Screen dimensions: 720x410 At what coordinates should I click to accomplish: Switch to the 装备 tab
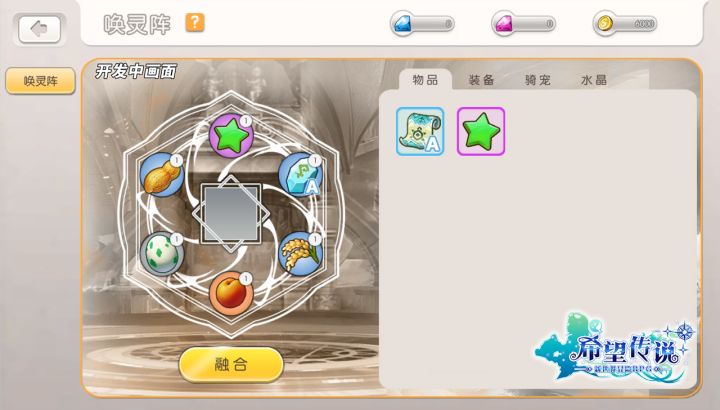[x=481, y=80]
